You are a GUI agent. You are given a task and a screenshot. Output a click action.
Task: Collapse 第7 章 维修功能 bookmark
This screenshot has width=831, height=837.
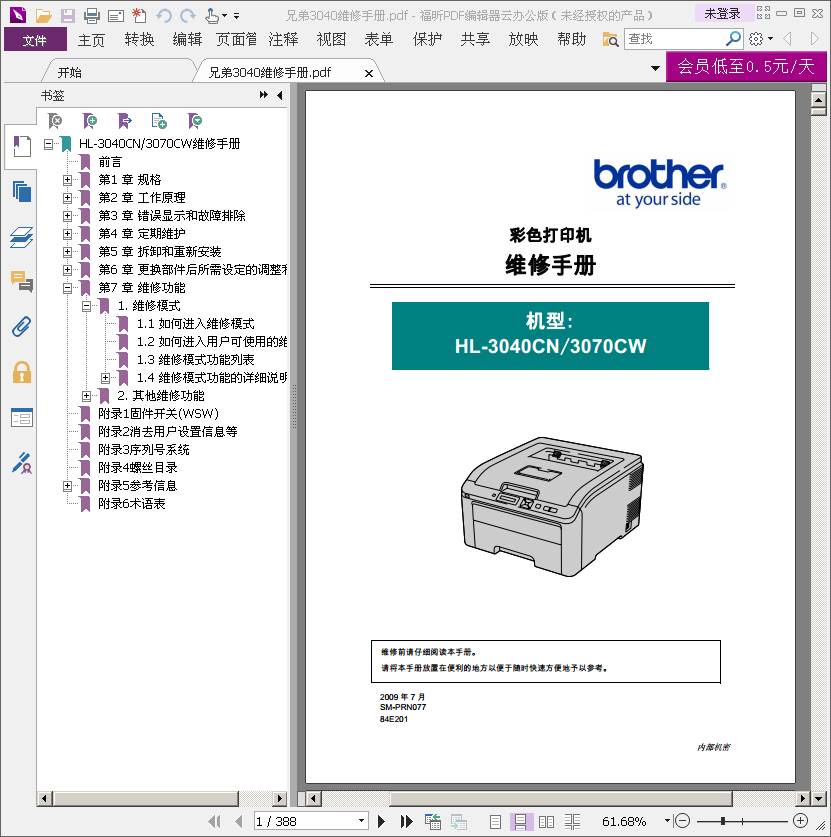pyautogui.click(x=67, y=288)
